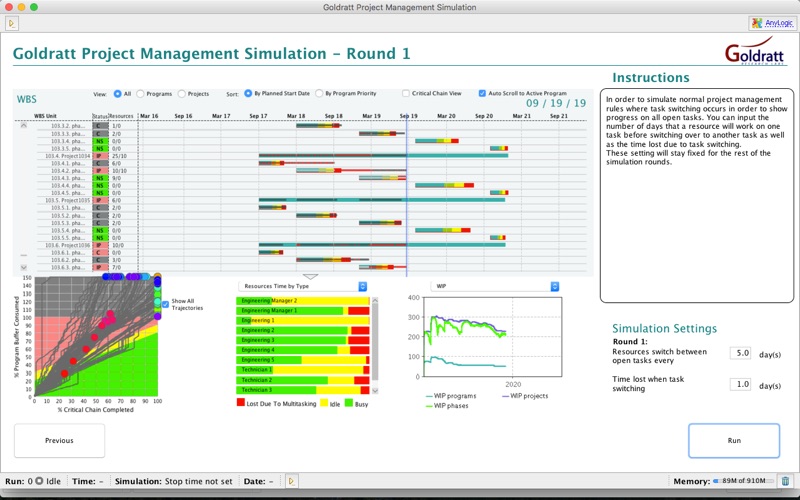Click the IP status badge of 103.4. Project1034
This screenshot has height=500, width=800.
[100, 156]
